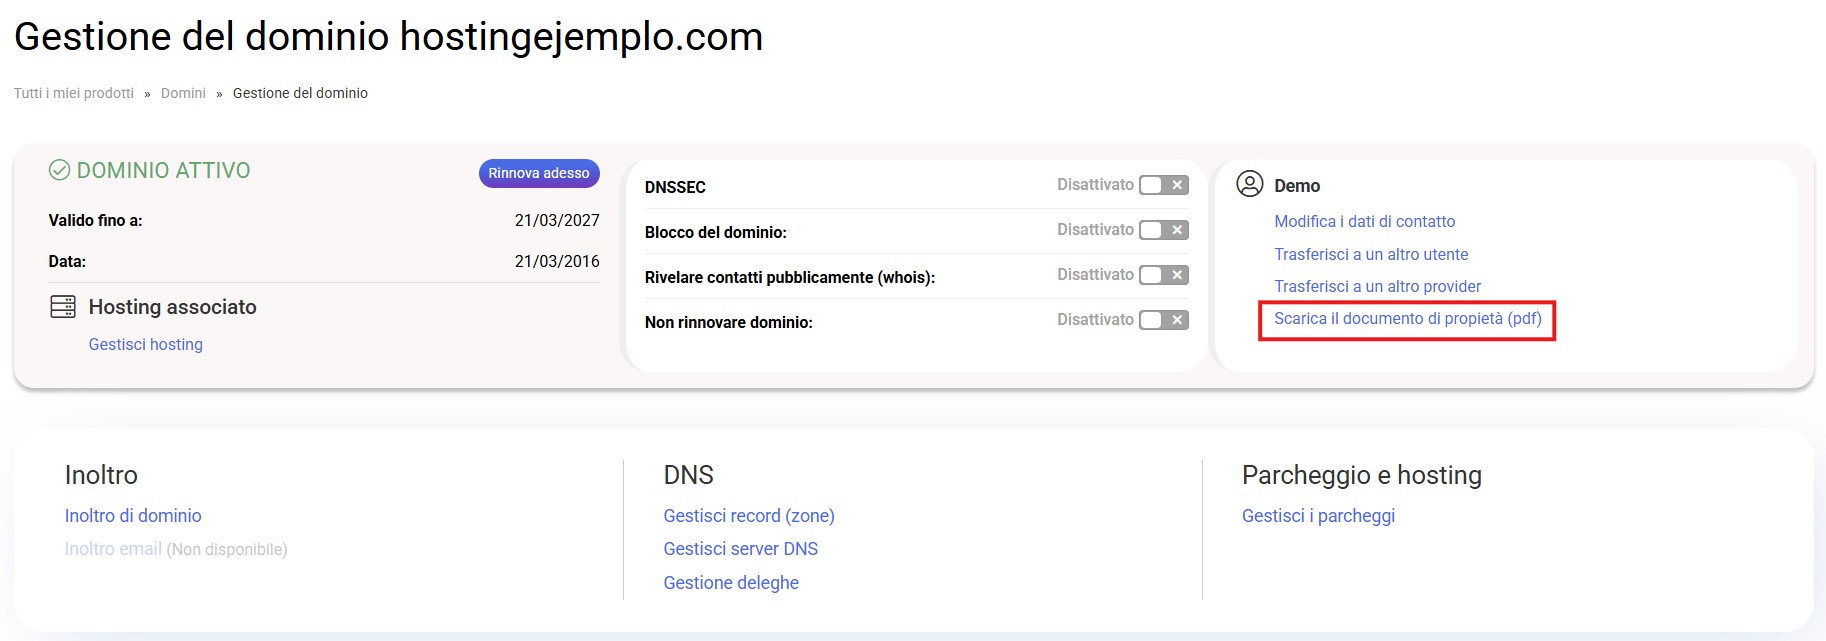This screenshot has height=641, width=1826.
Task: Click the green active domain checkmark icon
Action: tap(59, 171)
